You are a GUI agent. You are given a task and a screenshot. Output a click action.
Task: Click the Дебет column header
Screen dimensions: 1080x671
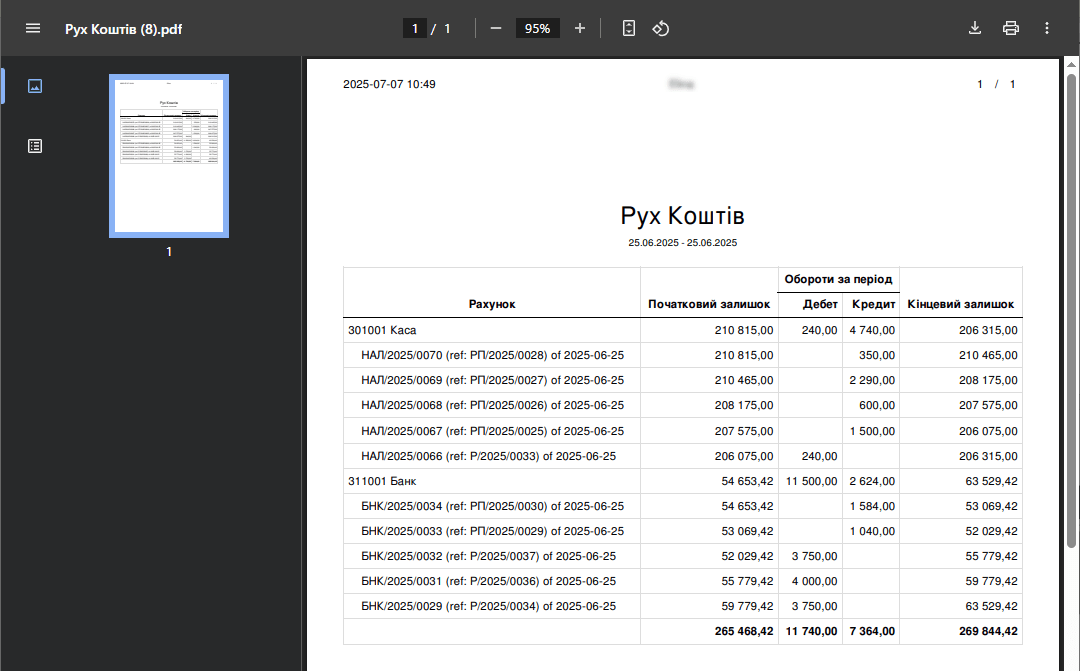point(820,304)
